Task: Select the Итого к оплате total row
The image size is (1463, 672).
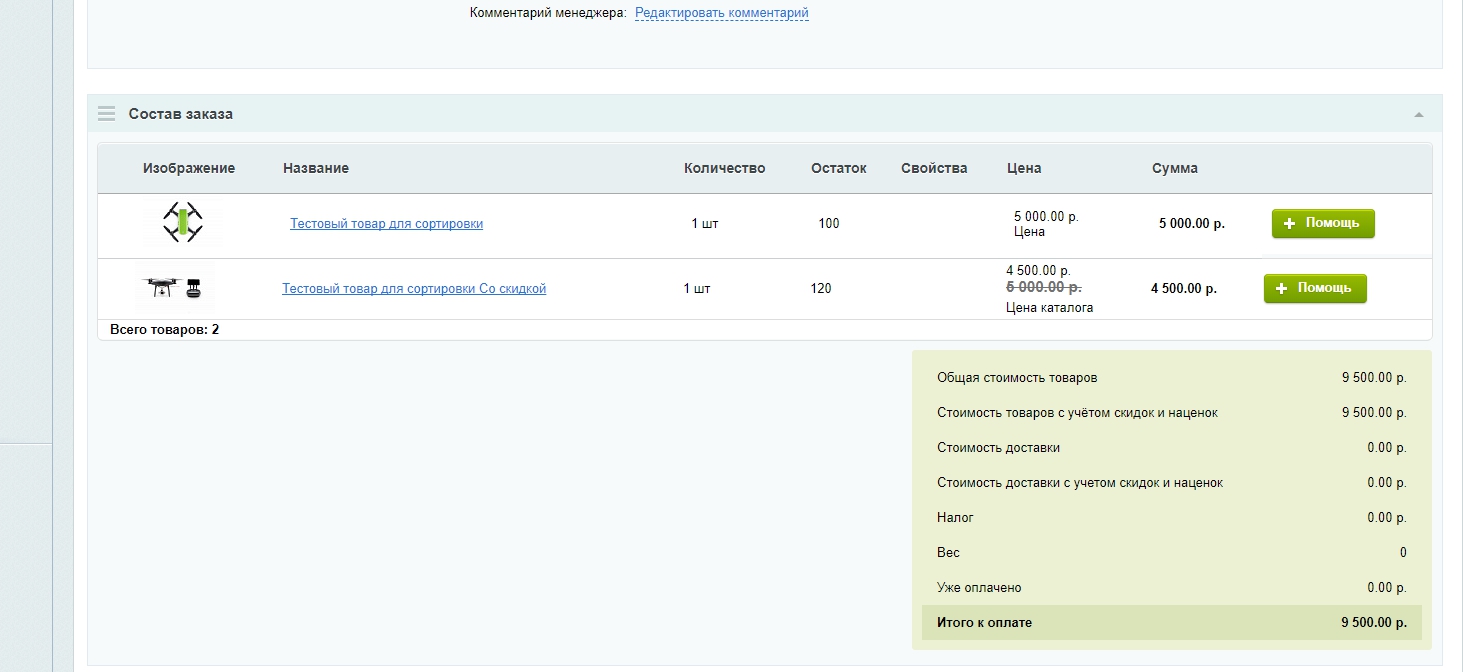Action: point(1171,623)
